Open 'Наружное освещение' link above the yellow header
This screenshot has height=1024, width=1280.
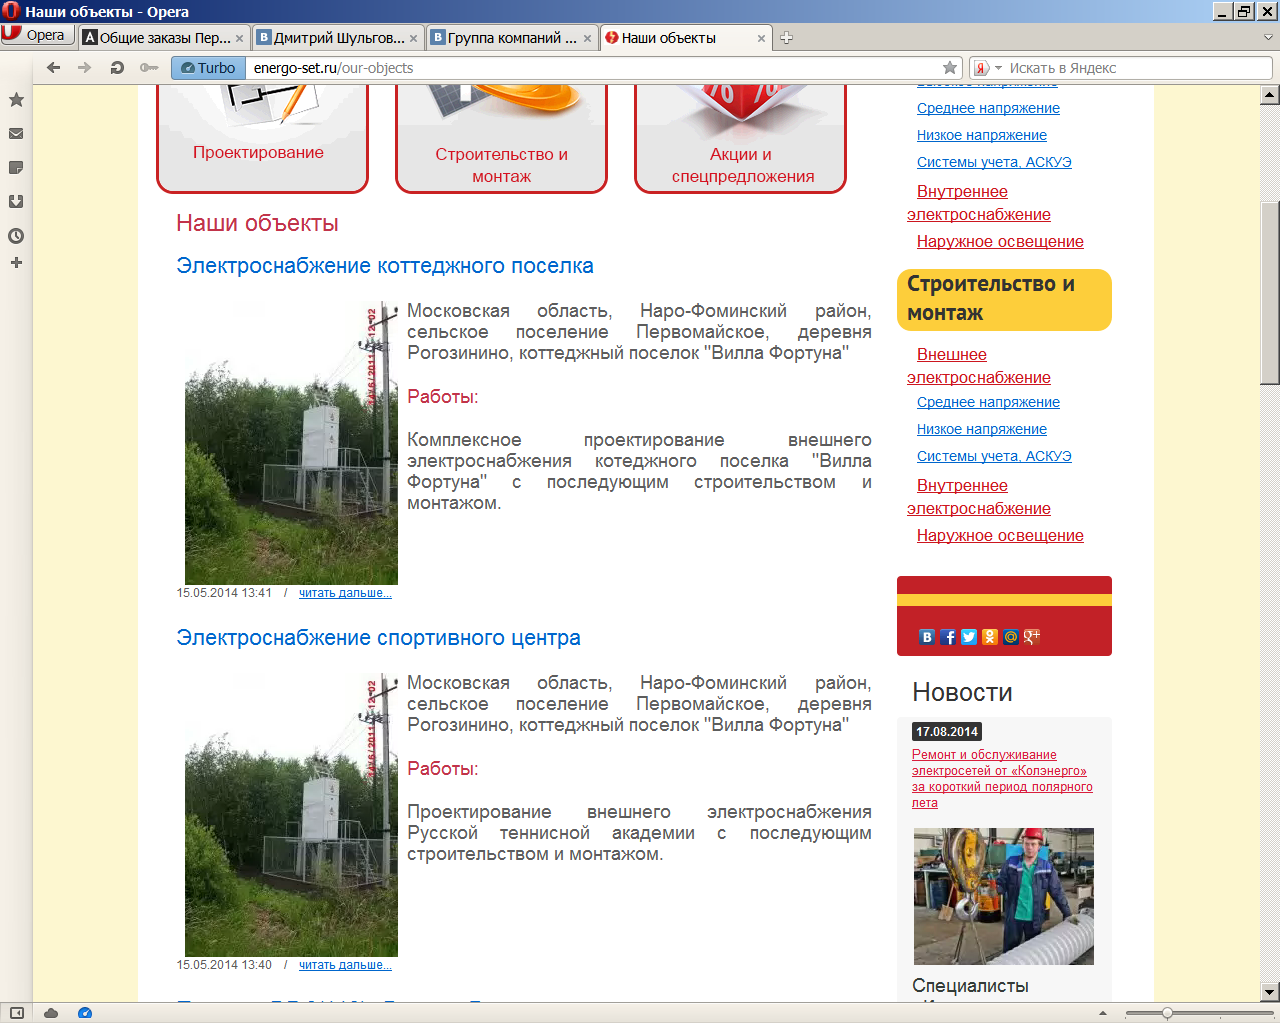point(1000,241)
